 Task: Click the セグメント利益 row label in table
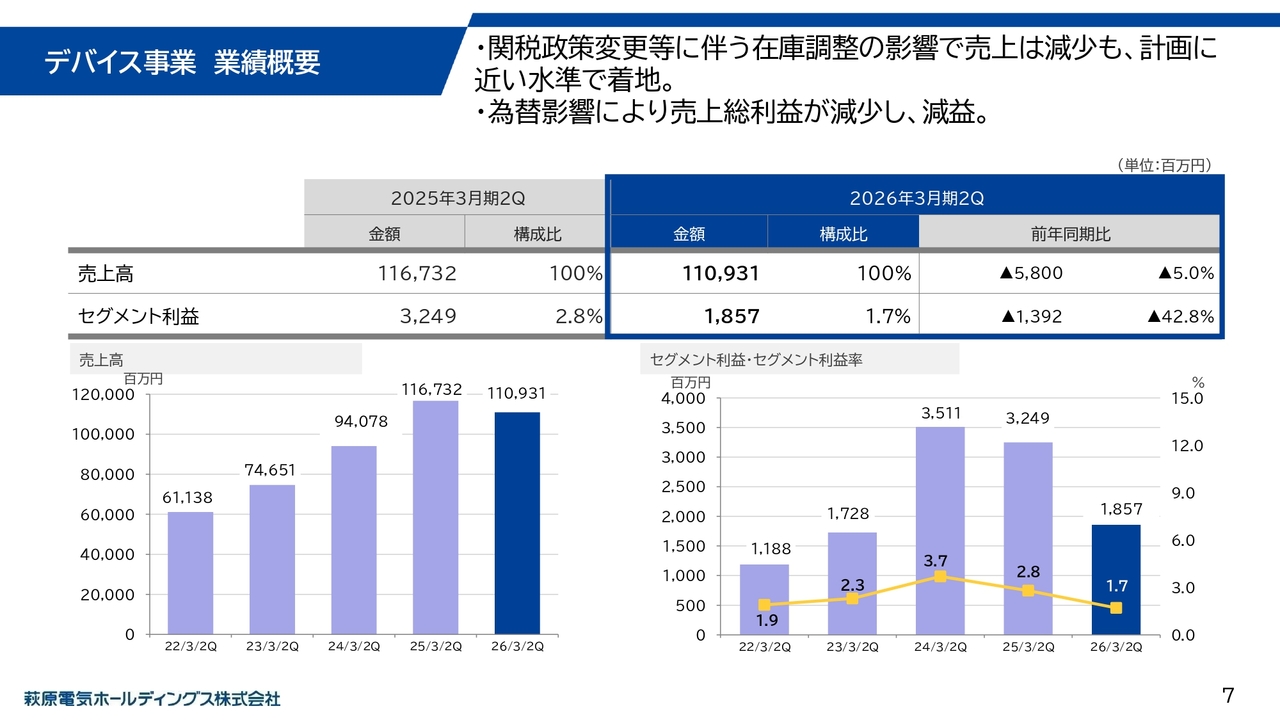(x=138, y=317)
